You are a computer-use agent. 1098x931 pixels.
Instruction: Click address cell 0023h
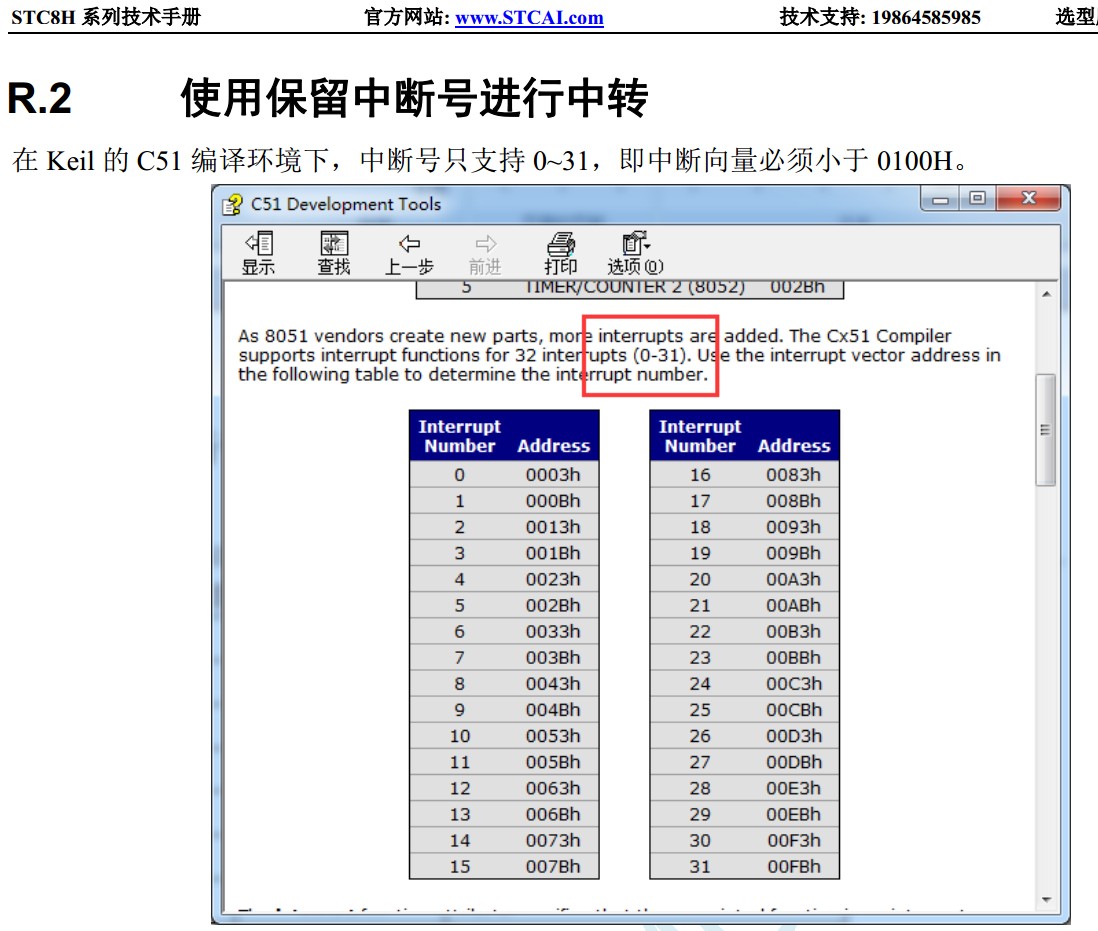coord(553,580)
